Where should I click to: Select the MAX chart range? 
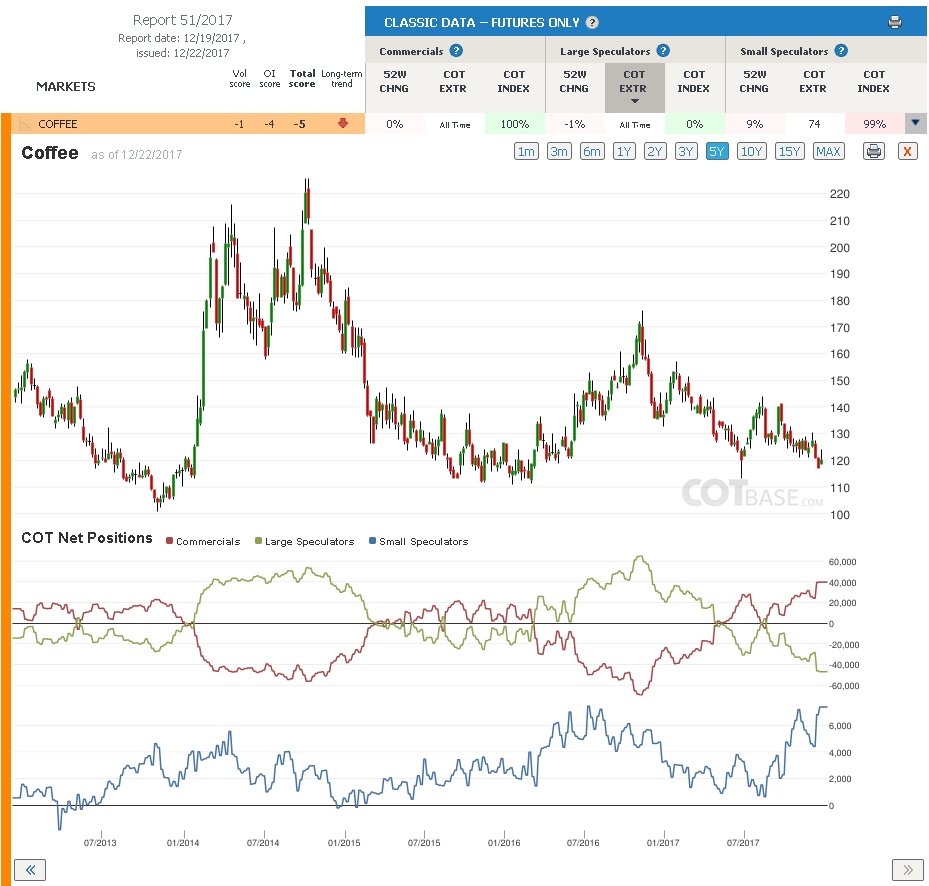(828, 151)
